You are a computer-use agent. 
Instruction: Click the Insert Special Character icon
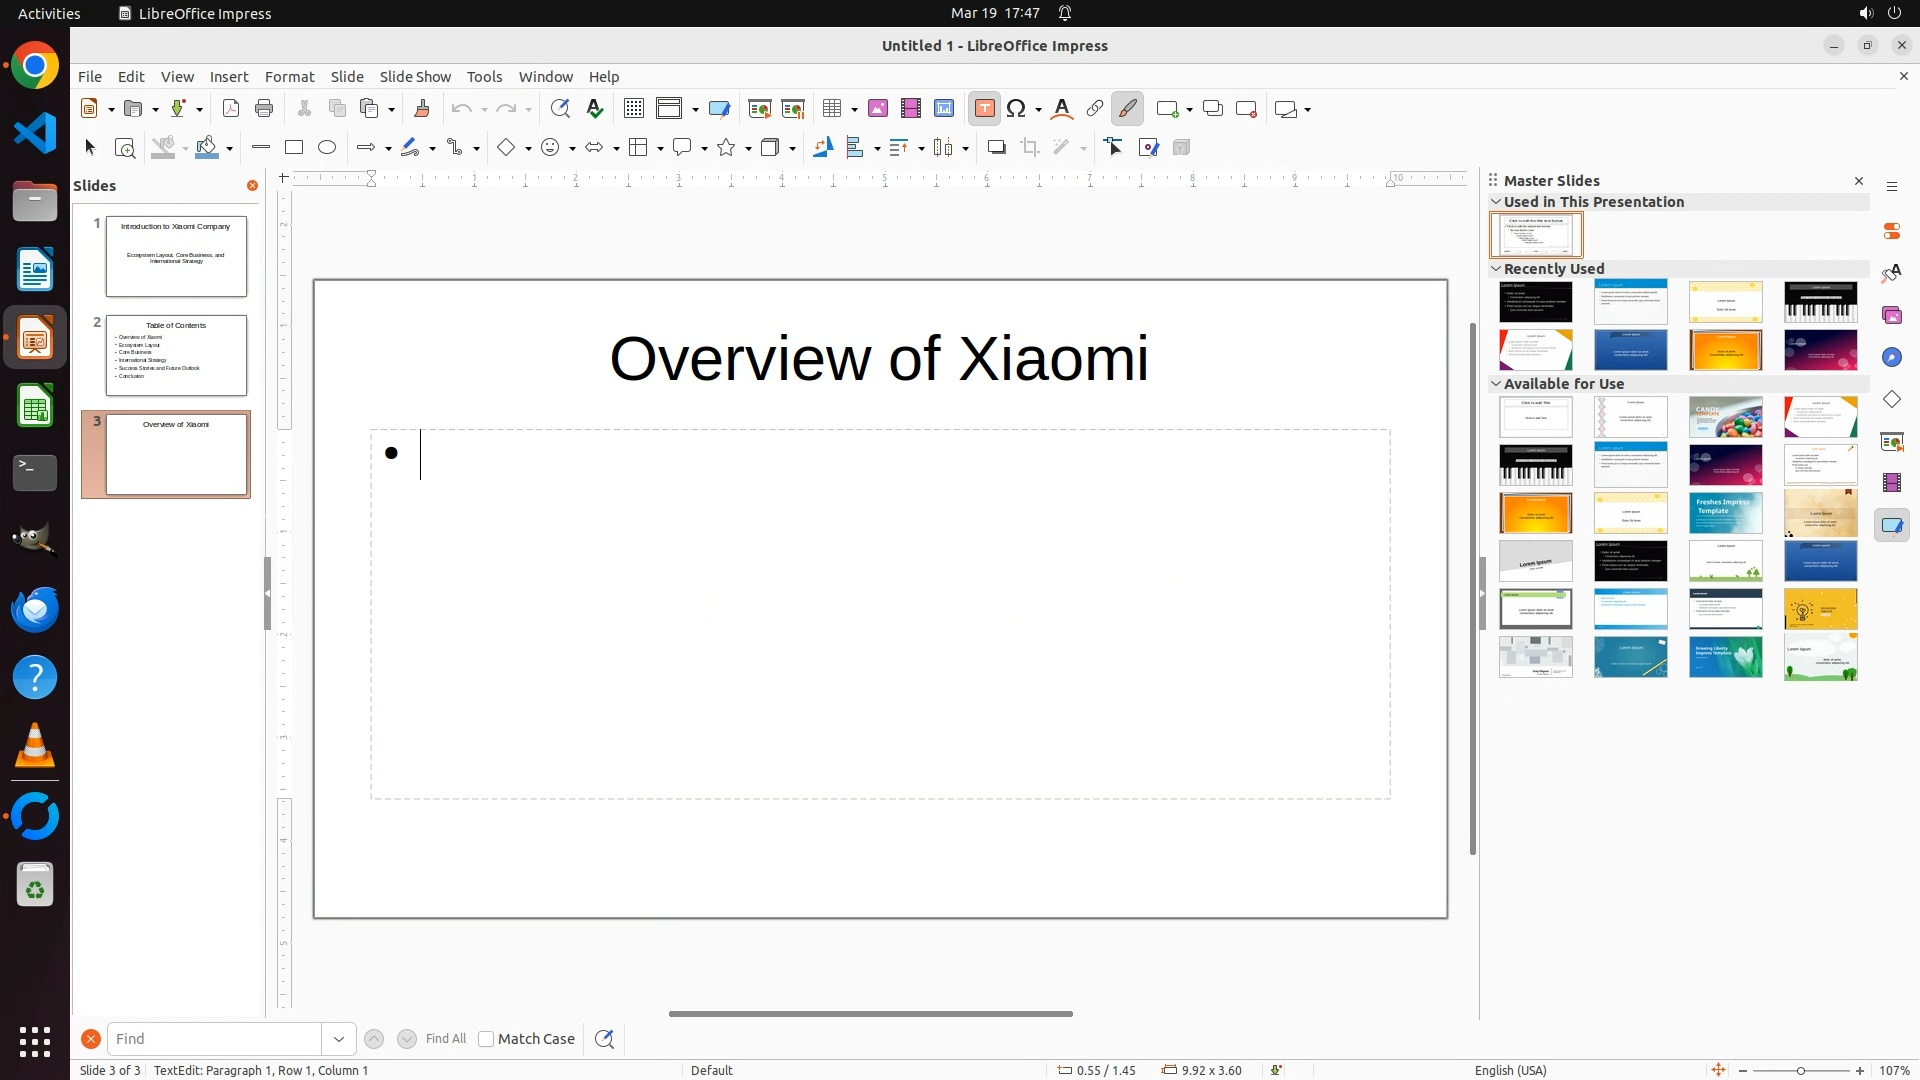(x=1017, y=109)
